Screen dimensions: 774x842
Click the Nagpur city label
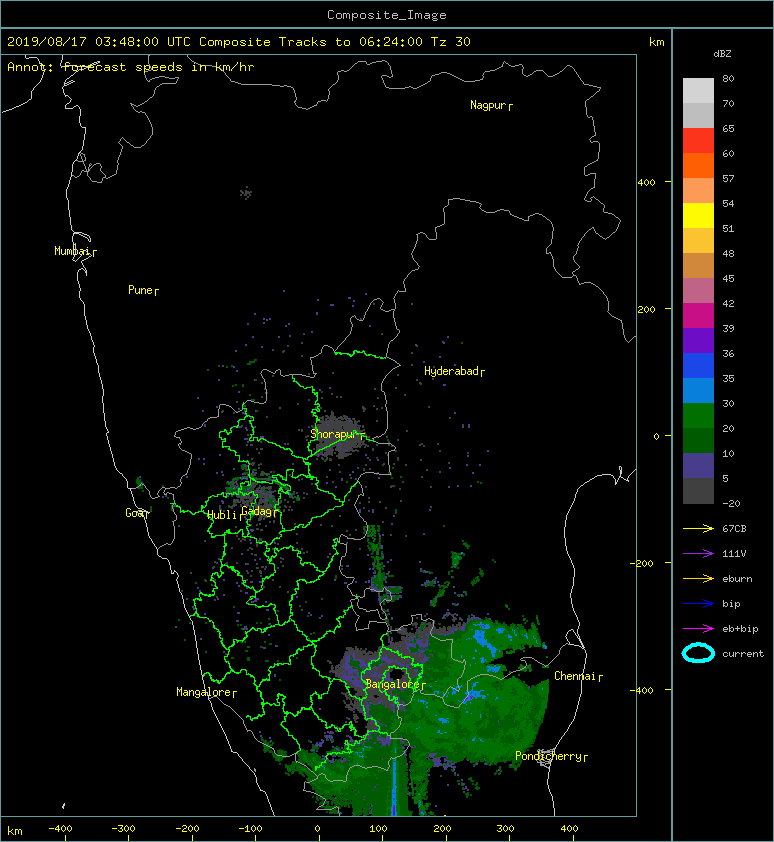(488, 106)
